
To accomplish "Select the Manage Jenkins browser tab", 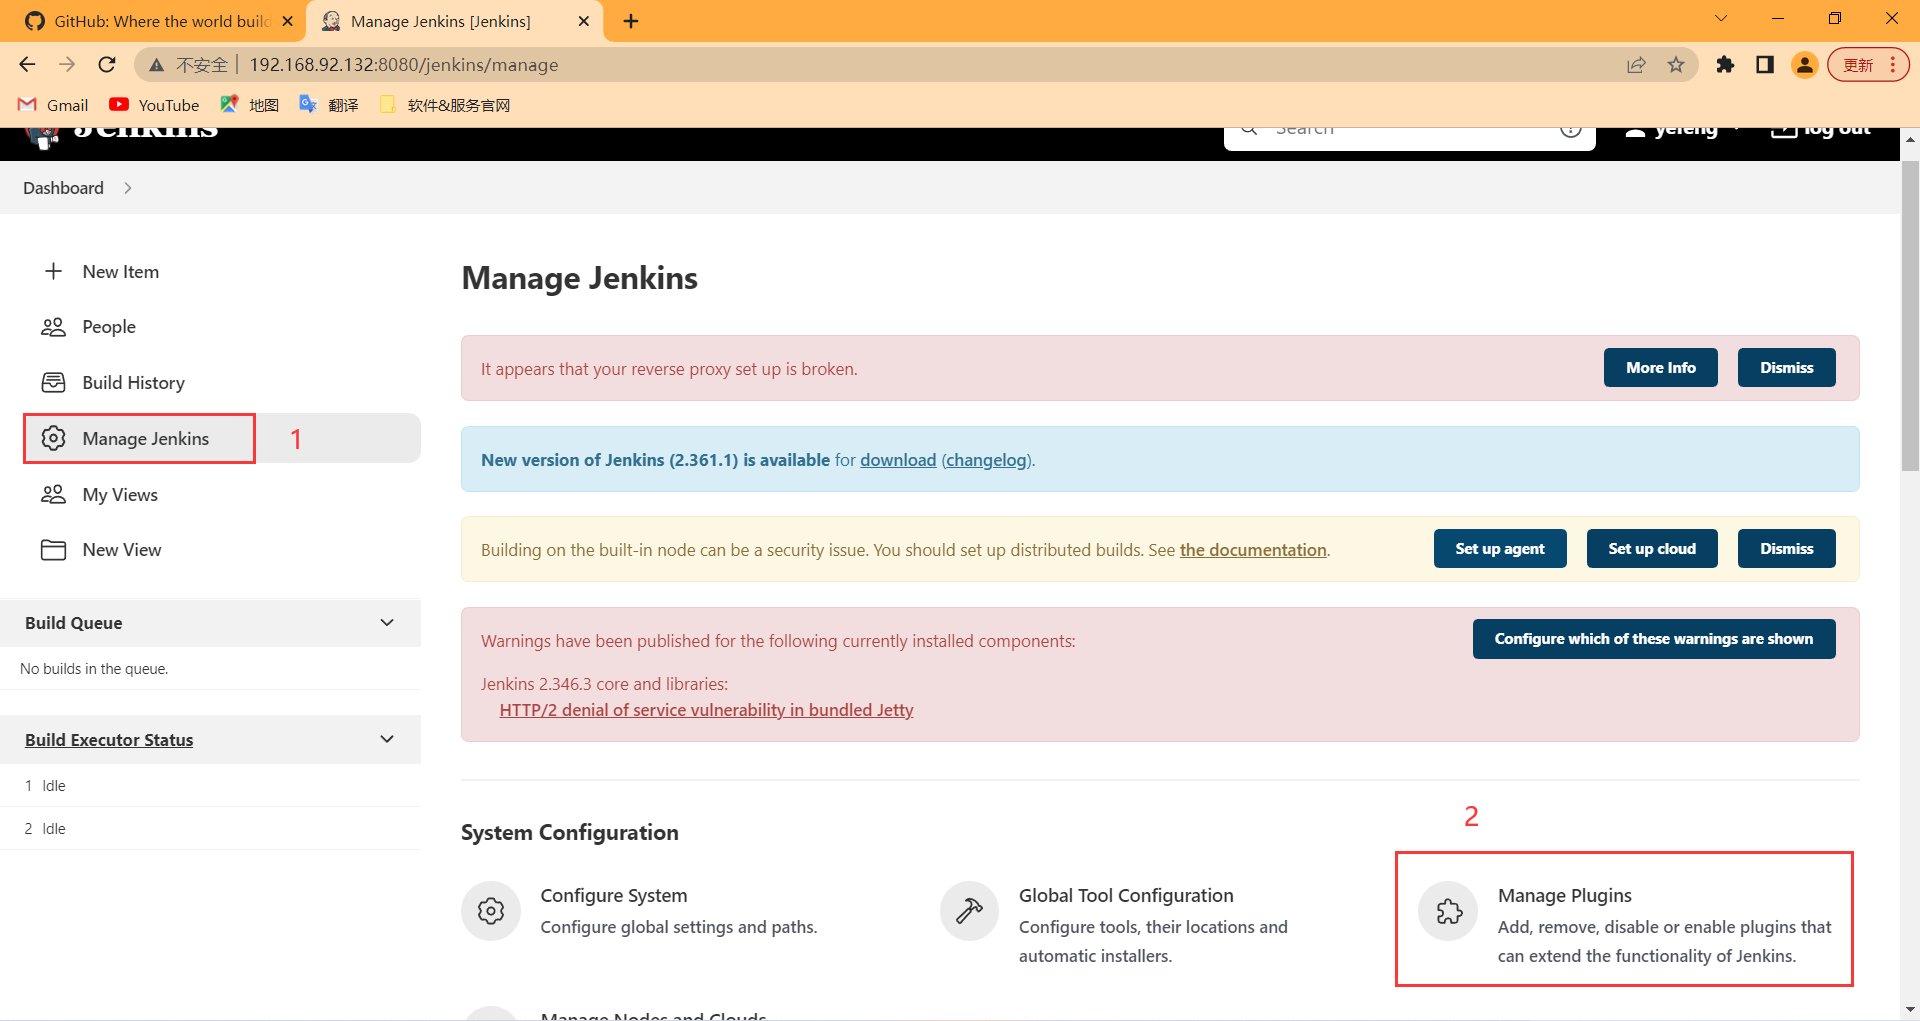I will 455,21.
